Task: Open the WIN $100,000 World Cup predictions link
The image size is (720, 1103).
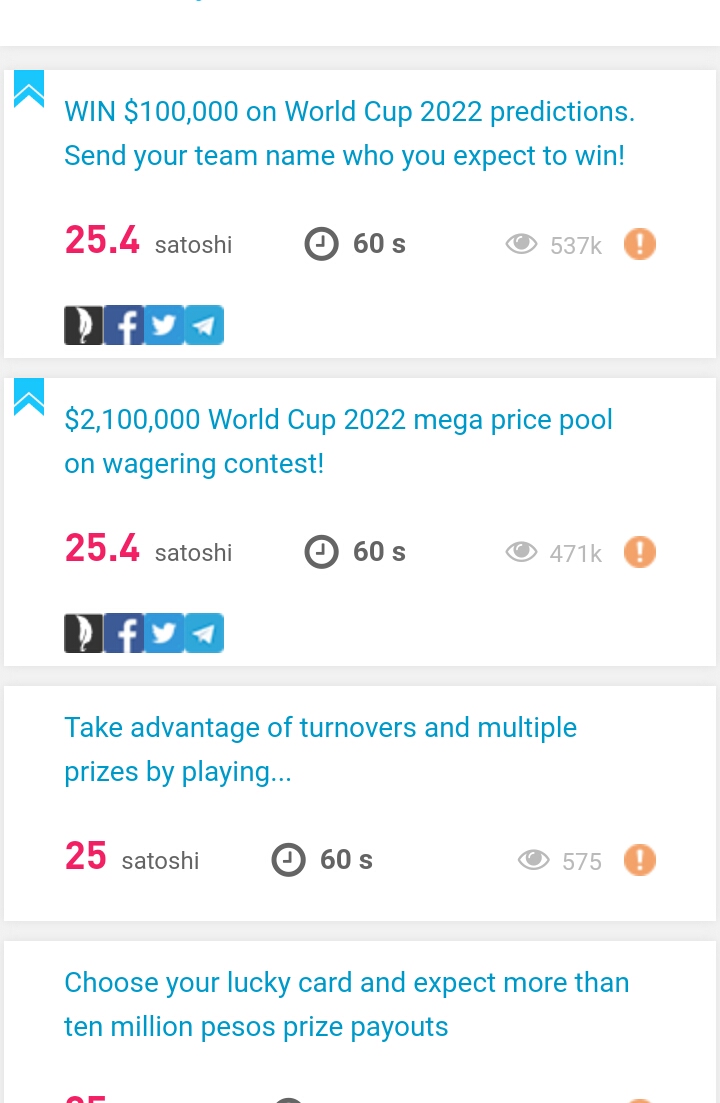Action: point(349,134)
